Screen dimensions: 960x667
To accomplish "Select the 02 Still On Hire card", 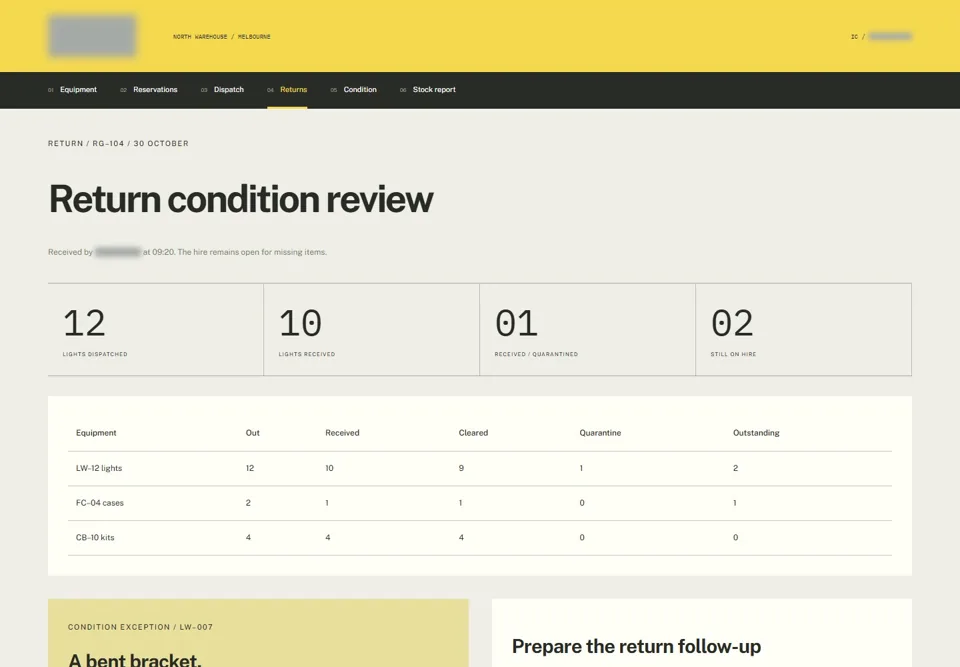I will pyautogui.click(x=804, y=330).
